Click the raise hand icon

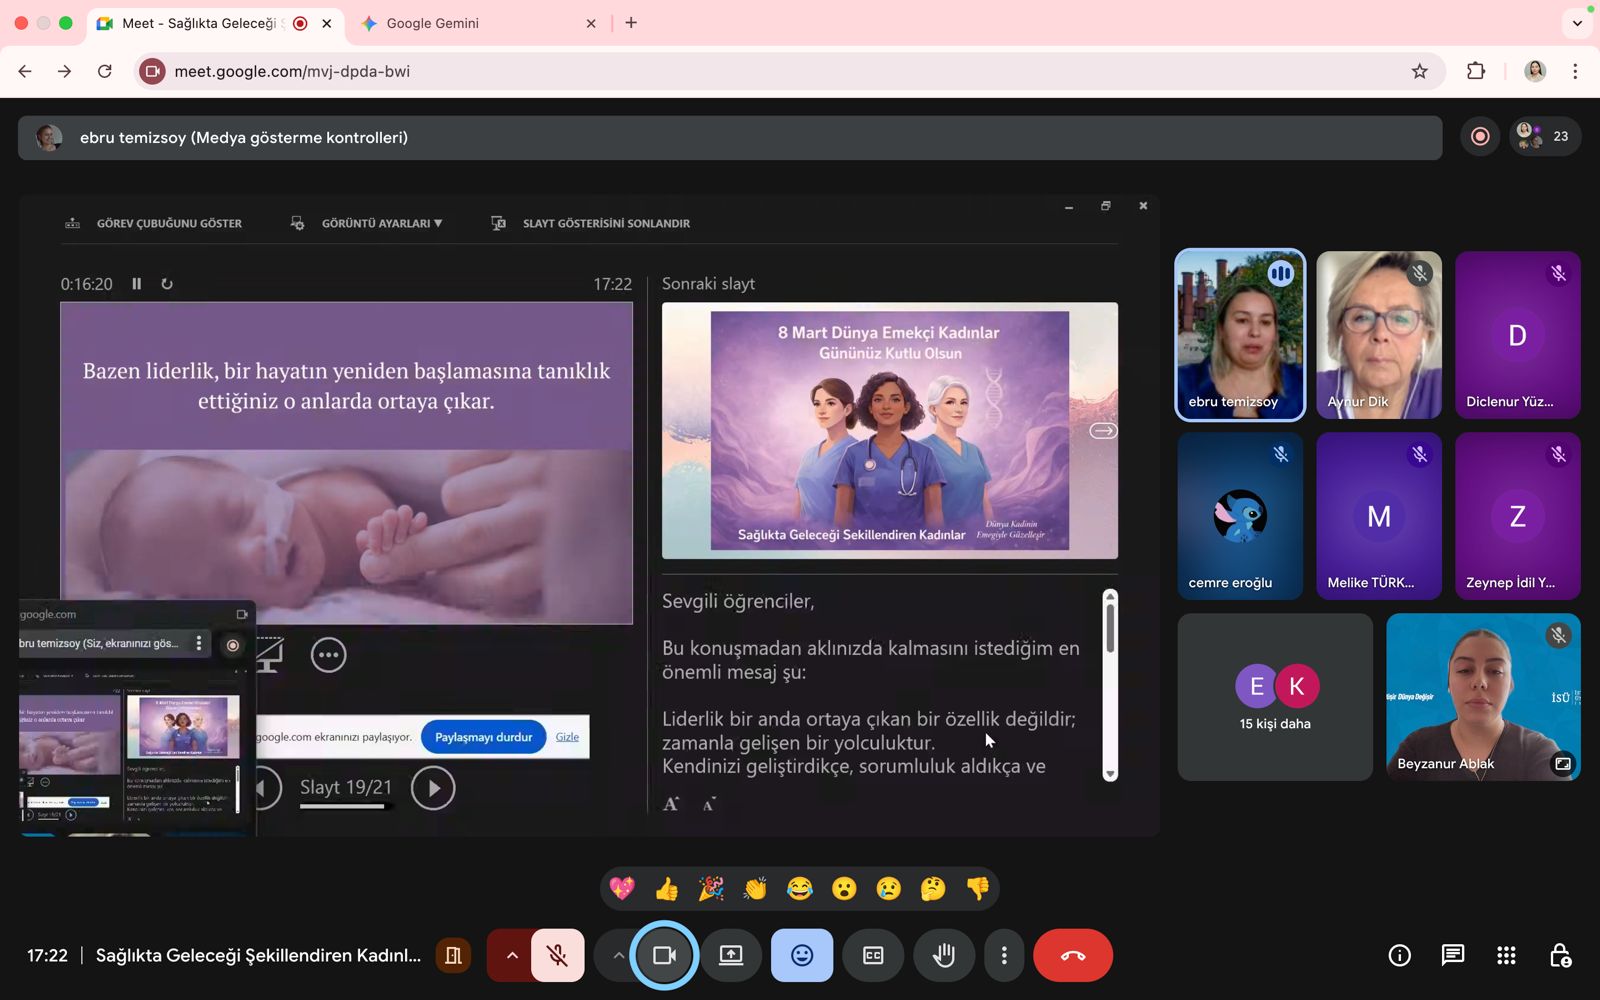[943, 956]
